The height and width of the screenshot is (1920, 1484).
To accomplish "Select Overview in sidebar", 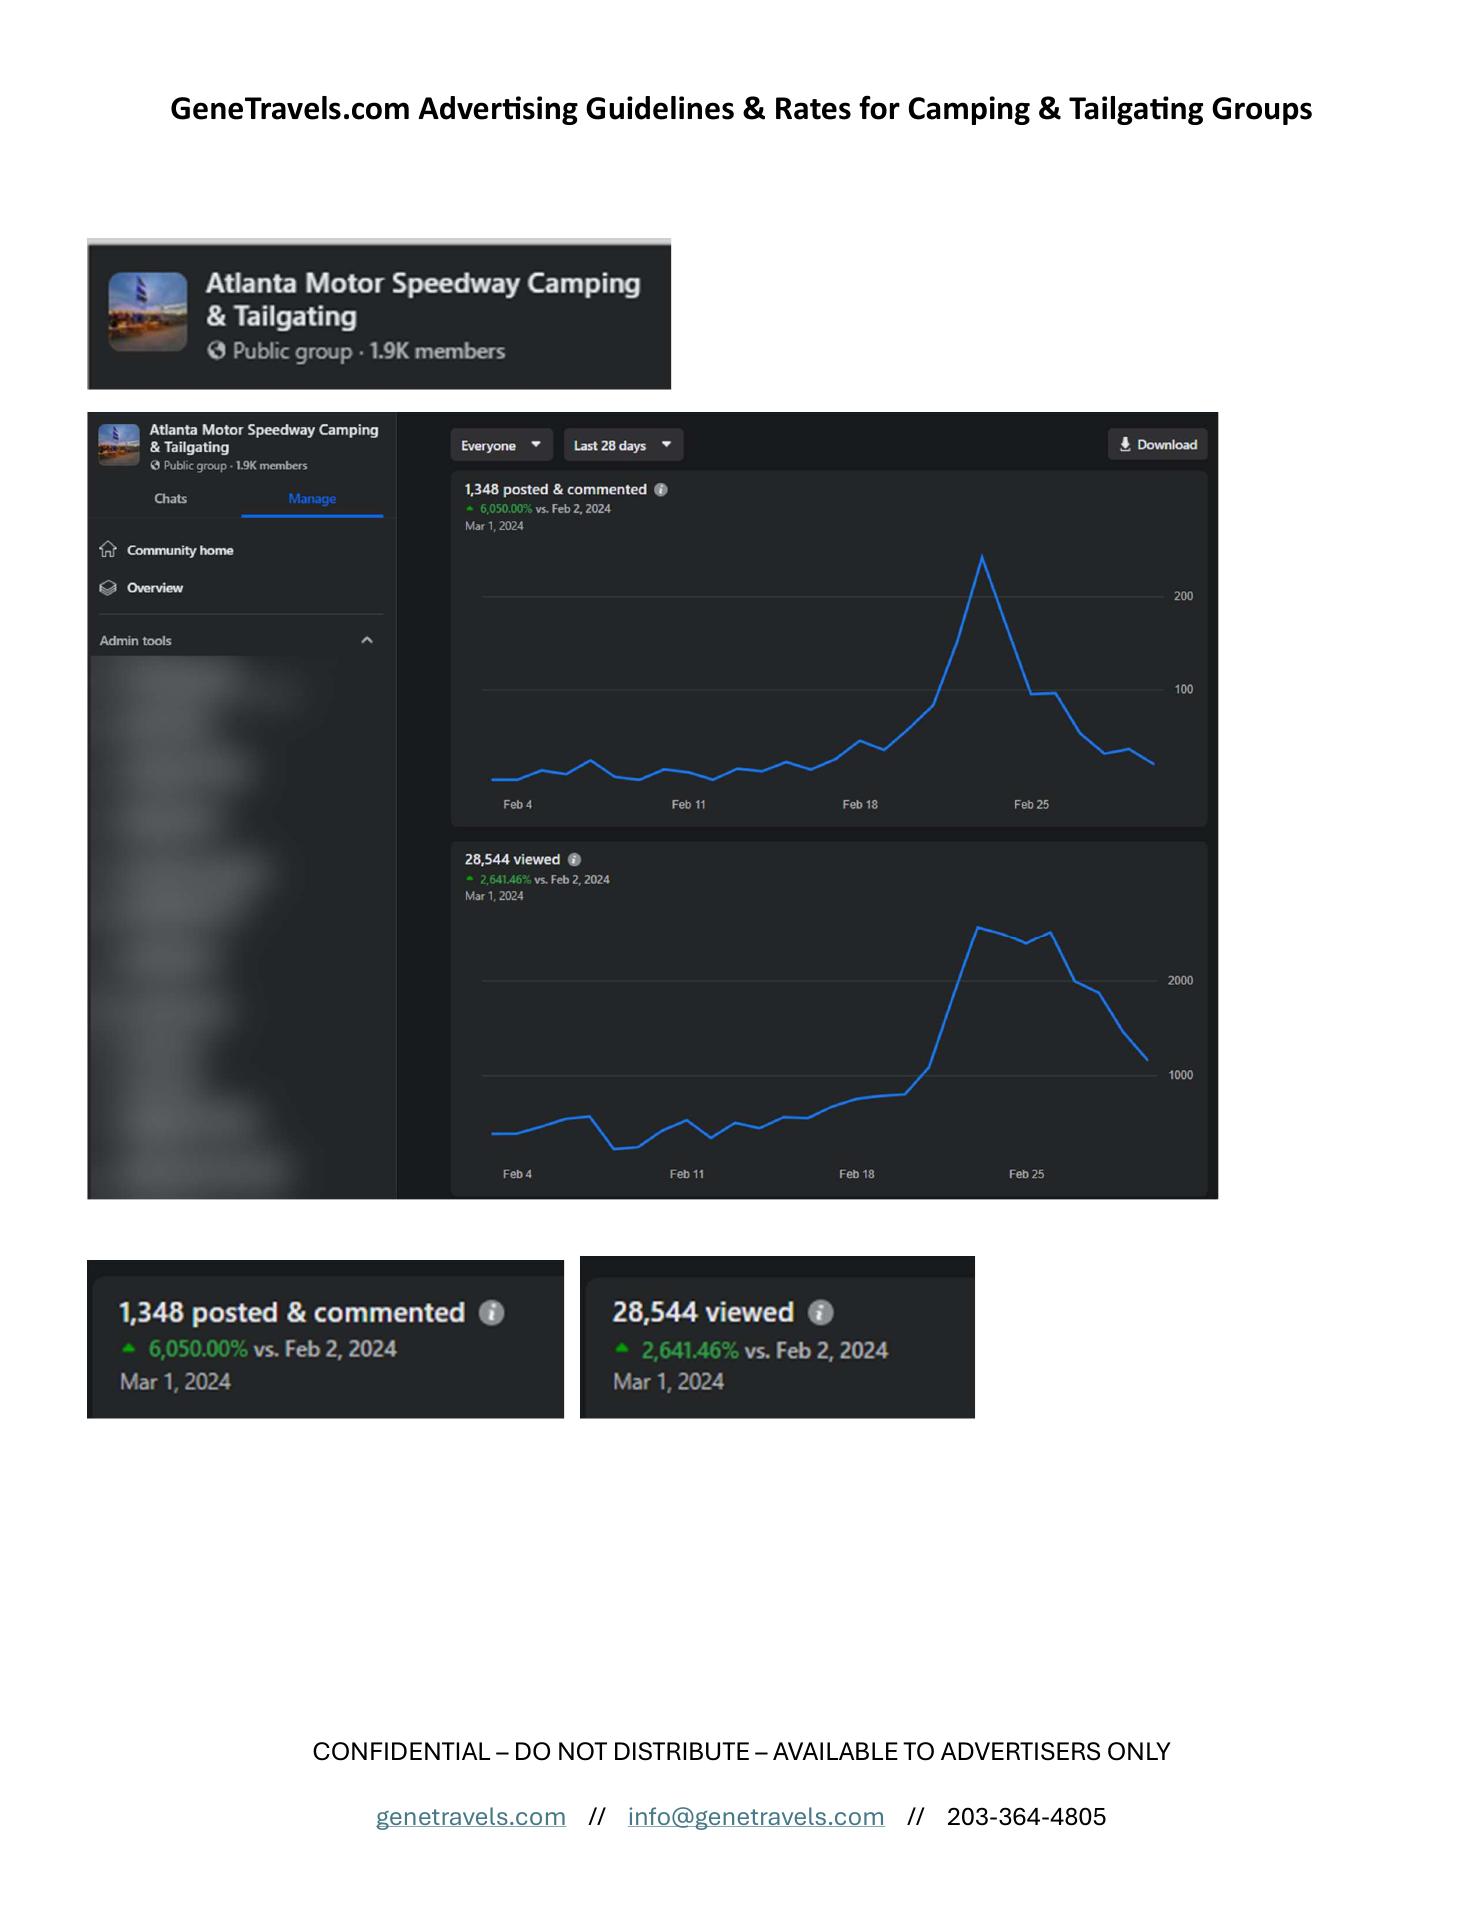I will 155,588.
